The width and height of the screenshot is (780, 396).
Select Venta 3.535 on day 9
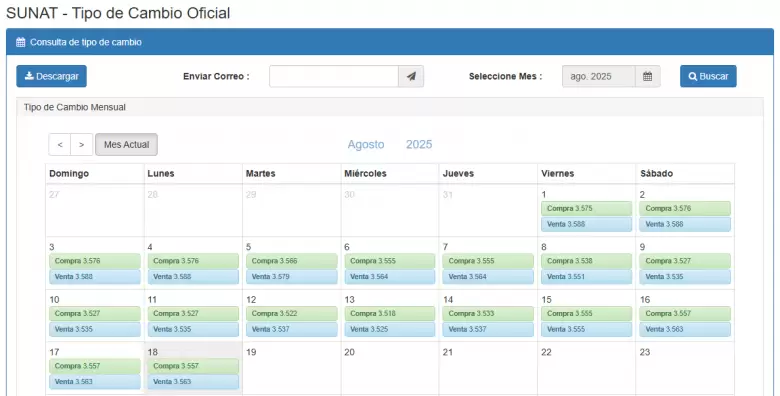pyautogui.click(x=684, y=277)
